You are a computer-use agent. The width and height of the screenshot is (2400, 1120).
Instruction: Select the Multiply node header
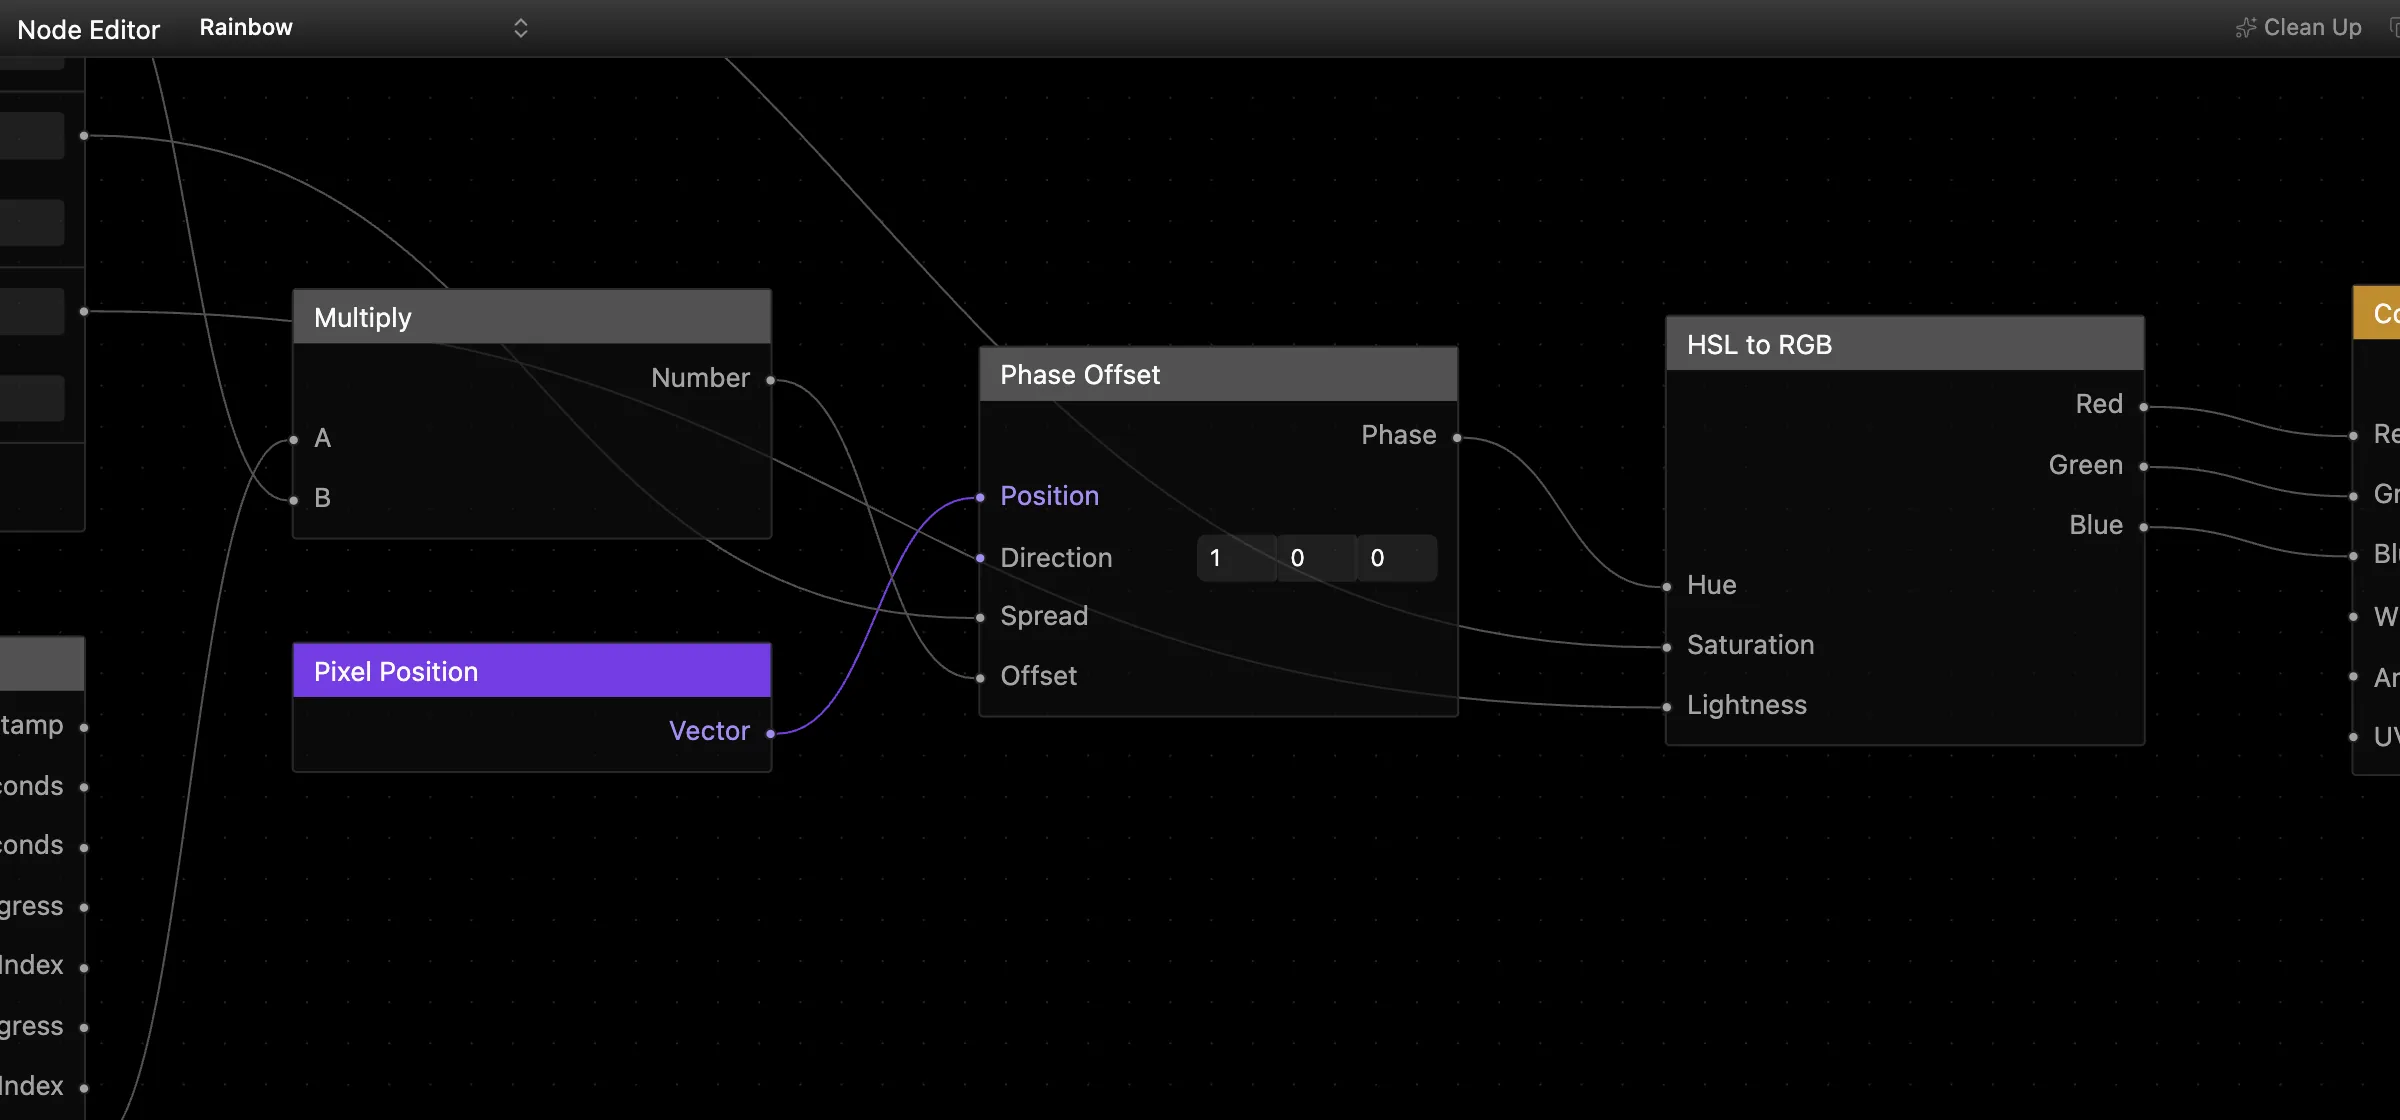click(x=532, y=317)
